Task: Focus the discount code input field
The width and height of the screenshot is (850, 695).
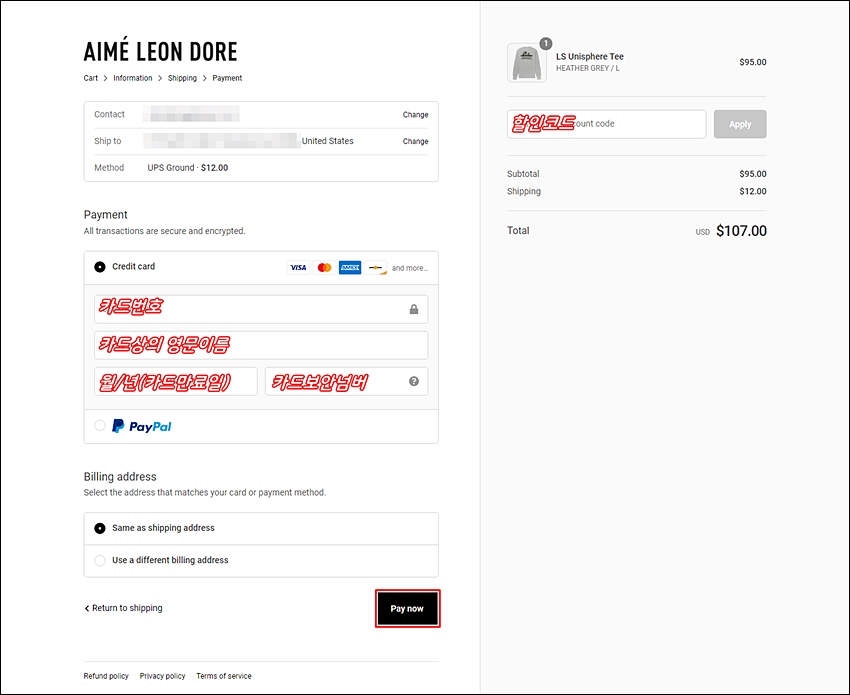Action: click(x=607, y=124)
